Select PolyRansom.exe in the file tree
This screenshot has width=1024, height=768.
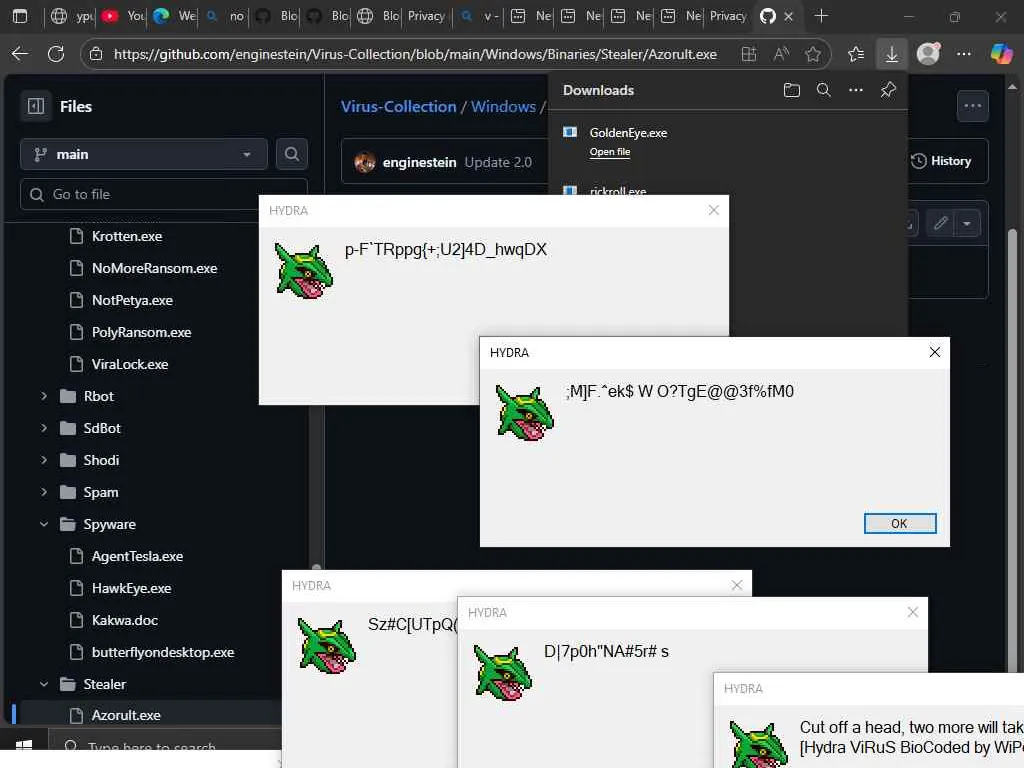click(x=141, y=332)
